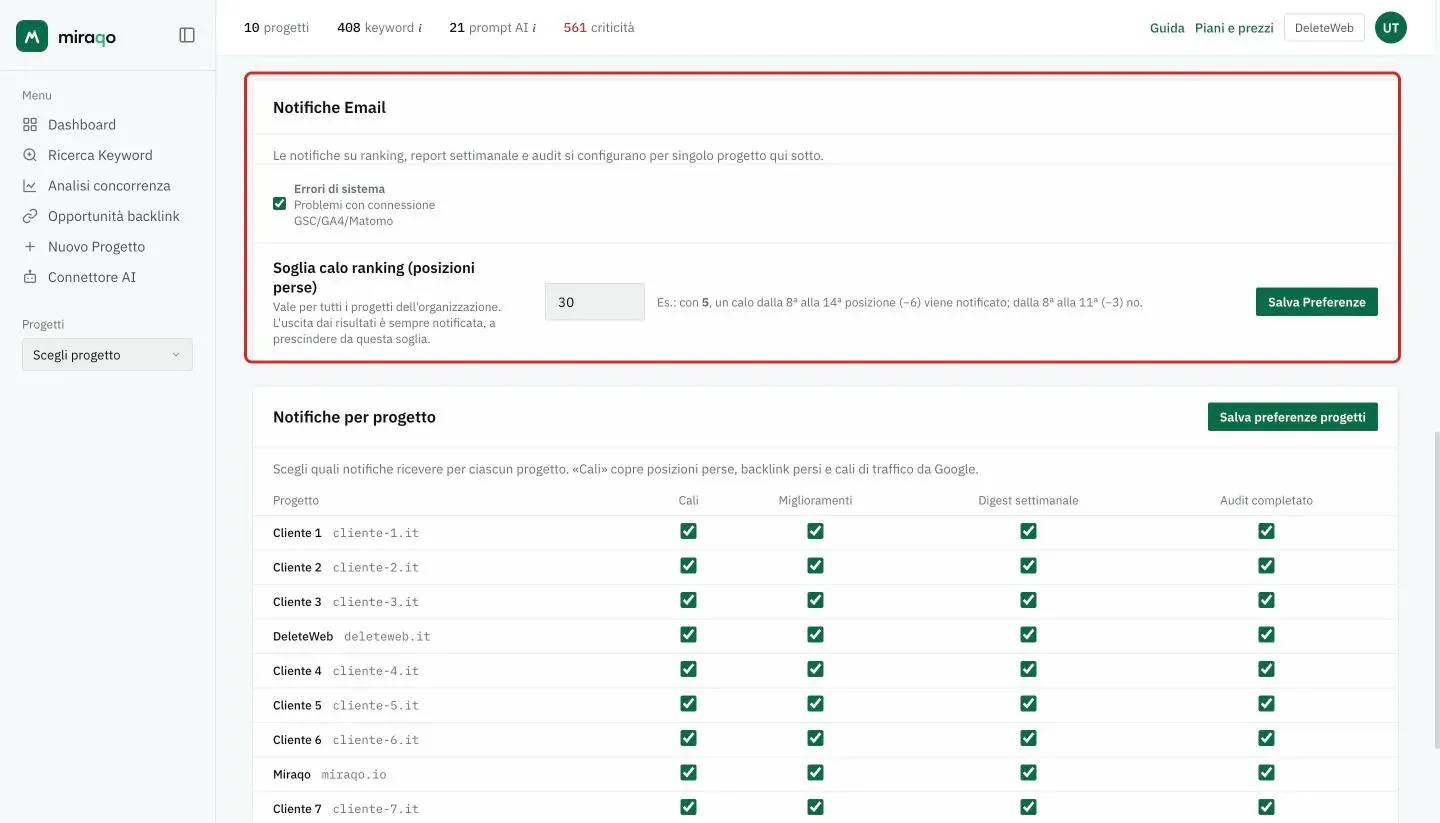Screen dimensions: 1440x823
Task: Open the Scegli progetto dropdown
Action: (107, 355)
